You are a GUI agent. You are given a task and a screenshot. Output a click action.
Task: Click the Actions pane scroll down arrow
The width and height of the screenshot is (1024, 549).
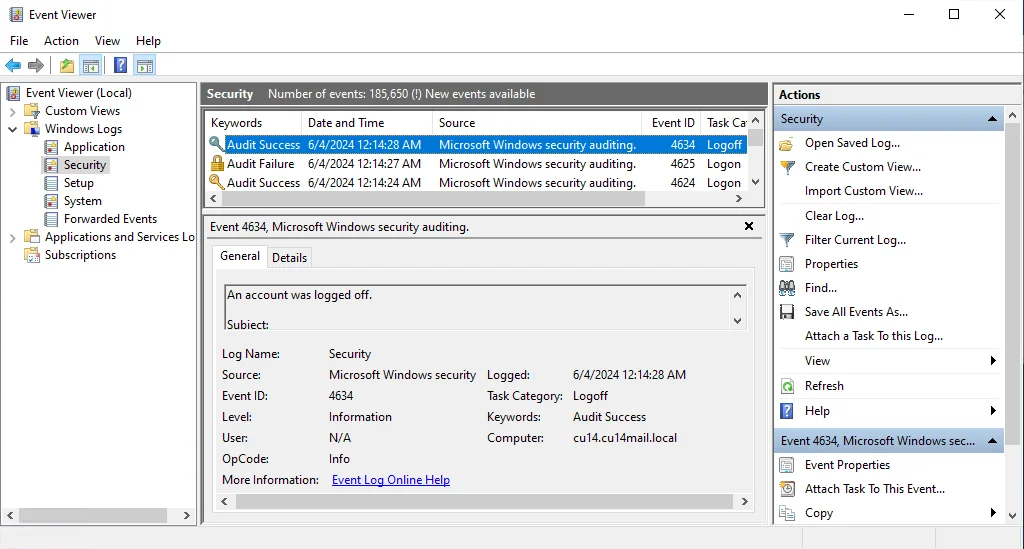pos(1012,516)
